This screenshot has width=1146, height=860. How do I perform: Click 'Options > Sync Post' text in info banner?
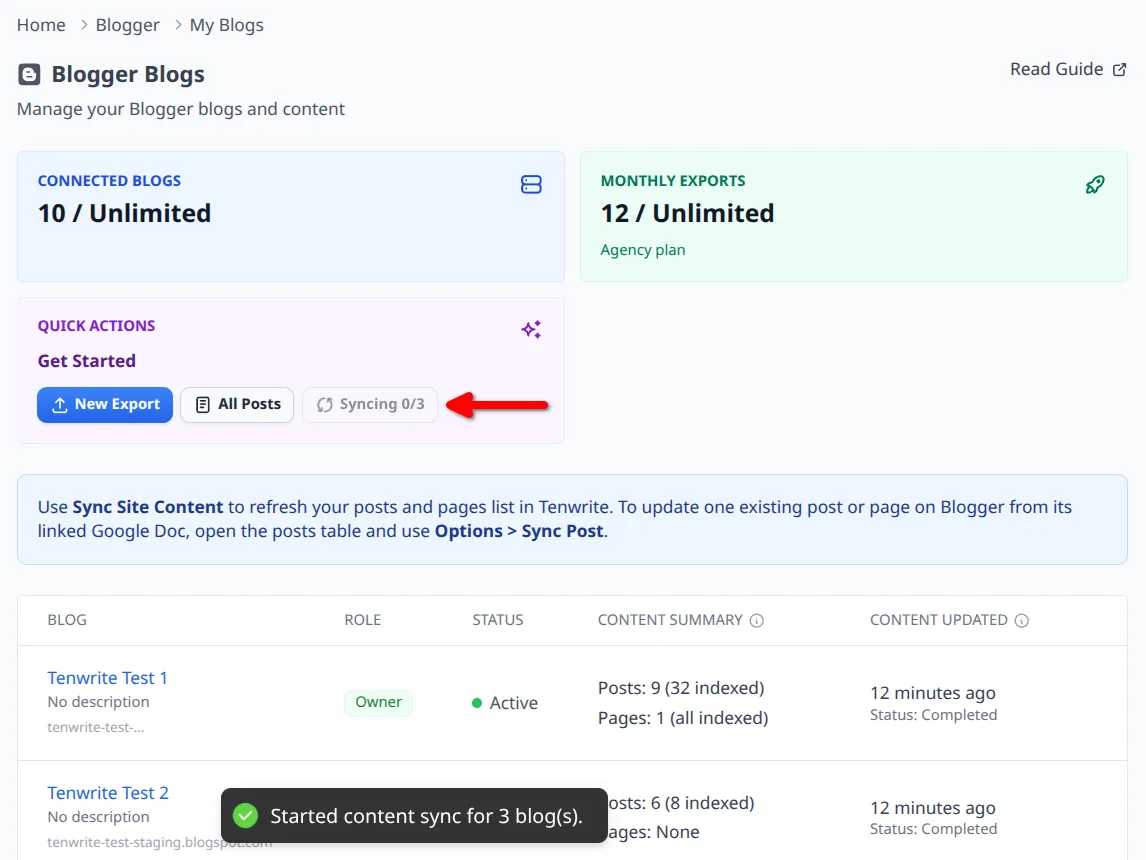click(x=520, y=531)
